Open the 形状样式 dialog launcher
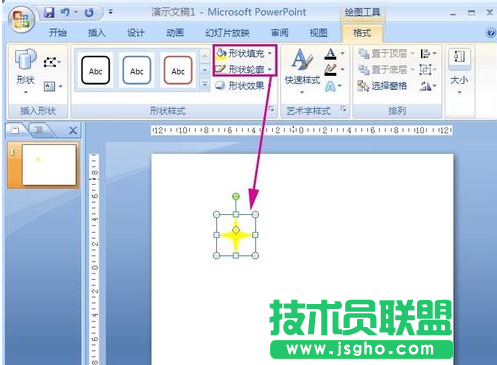Image resolution: width=497 pixels, height=365 pixels. [271, 109]
